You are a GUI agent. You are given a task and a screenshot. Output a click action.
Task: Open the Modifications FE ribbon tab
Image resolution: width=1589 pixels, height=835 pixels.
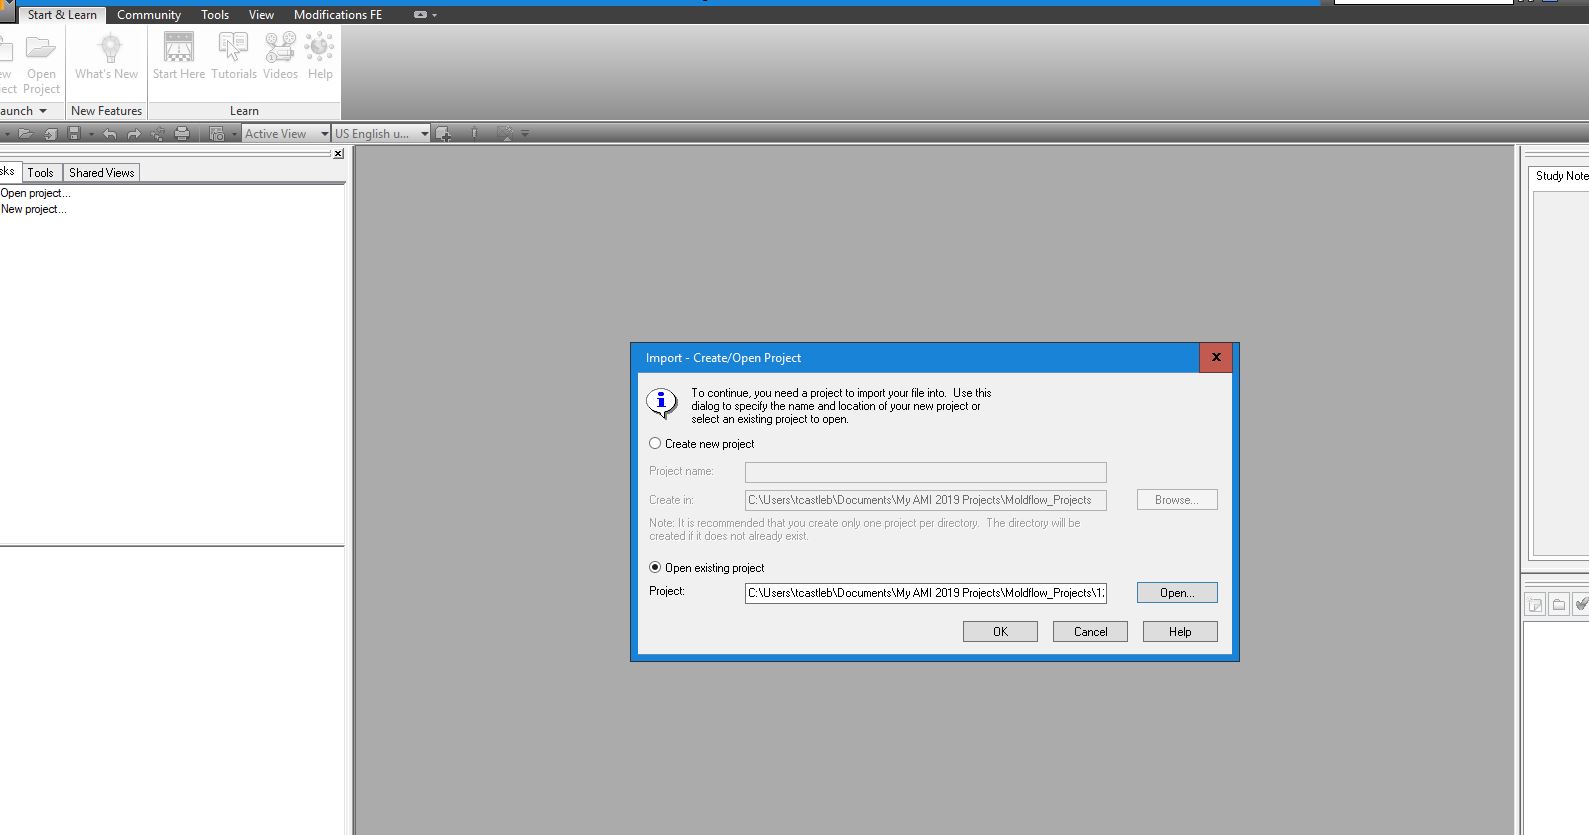tap(338, 15)
